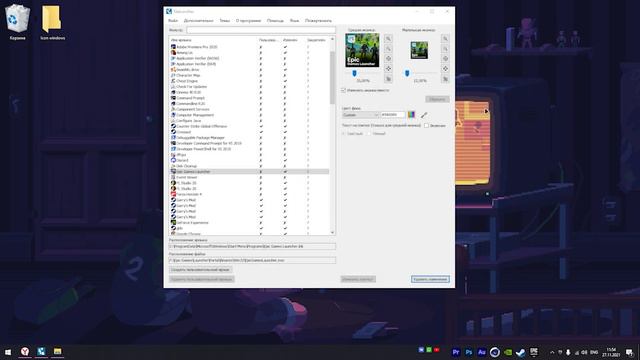This screenshot has width=640, height=360.
Task: Click the shortcut location path field
Action: (x=252, y=247)
